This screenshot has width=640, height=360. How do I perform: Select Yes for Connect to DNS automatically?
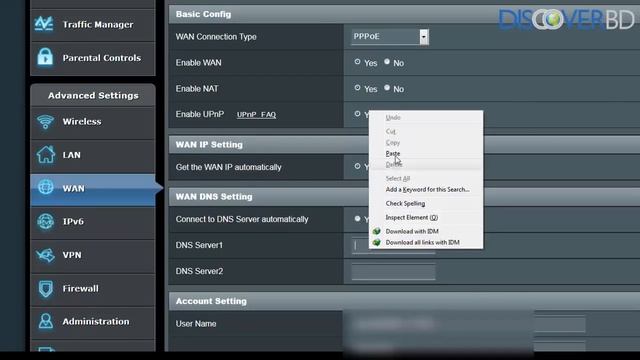click(358, 219)
